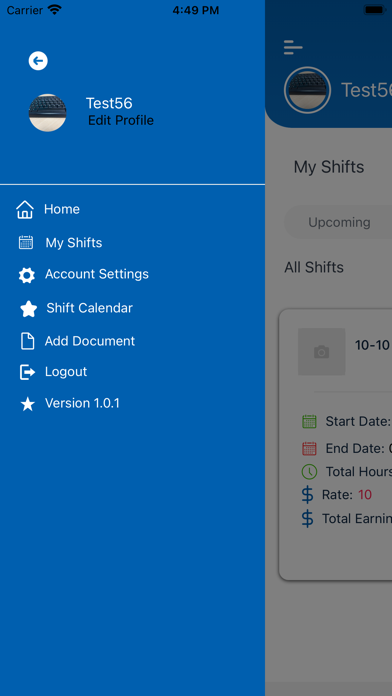This screenshot has width=392, height=696.
Task: Tap the 4:49 PM clock
Action: pyautogui.click(x=196, y=10)
